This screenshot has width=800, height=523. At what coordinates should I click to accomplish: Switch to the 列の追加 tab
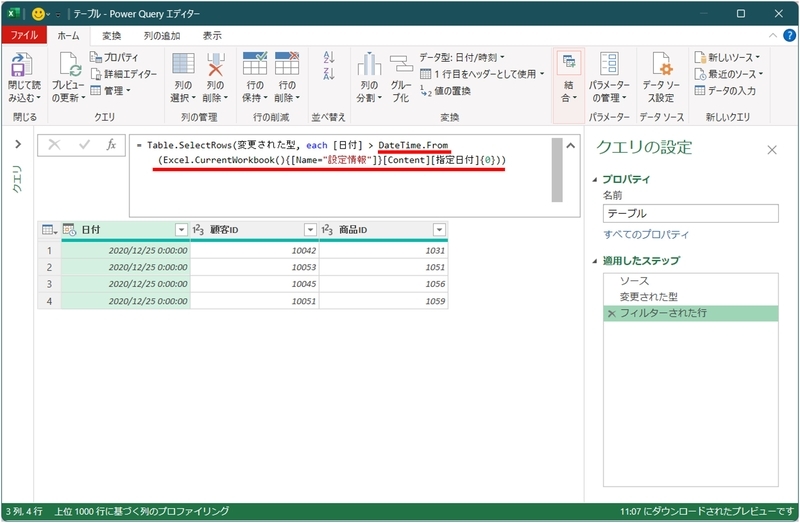[162, 35]
